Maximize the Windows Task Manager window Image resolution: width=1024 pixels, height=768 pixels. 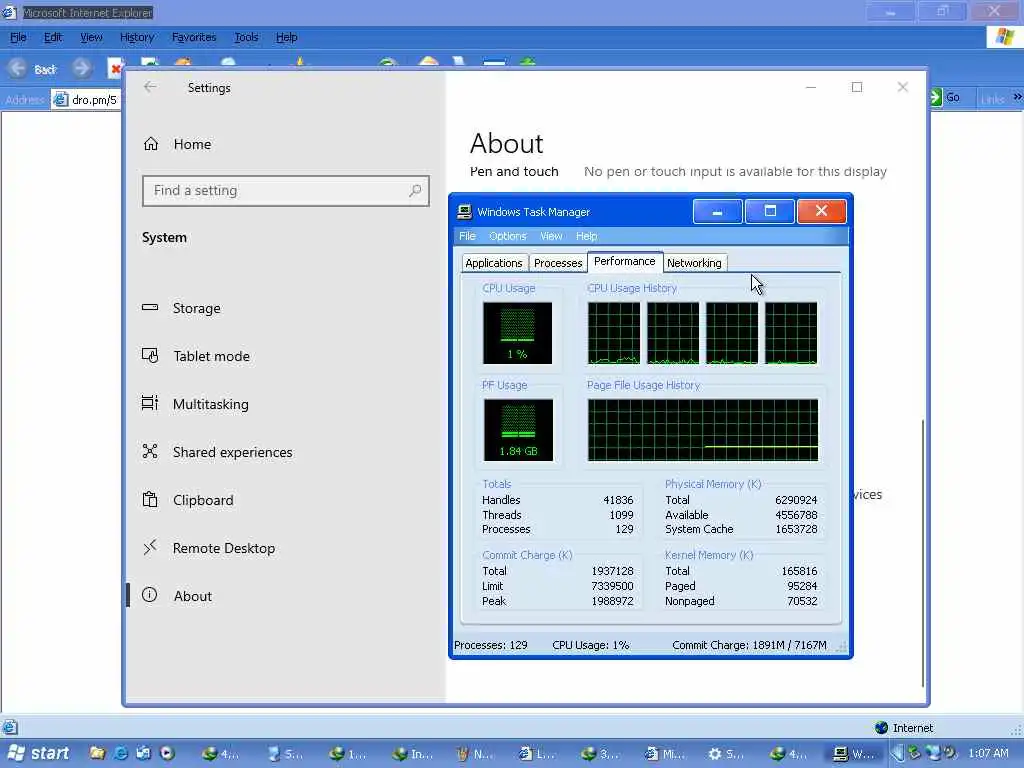coord(770,212)
